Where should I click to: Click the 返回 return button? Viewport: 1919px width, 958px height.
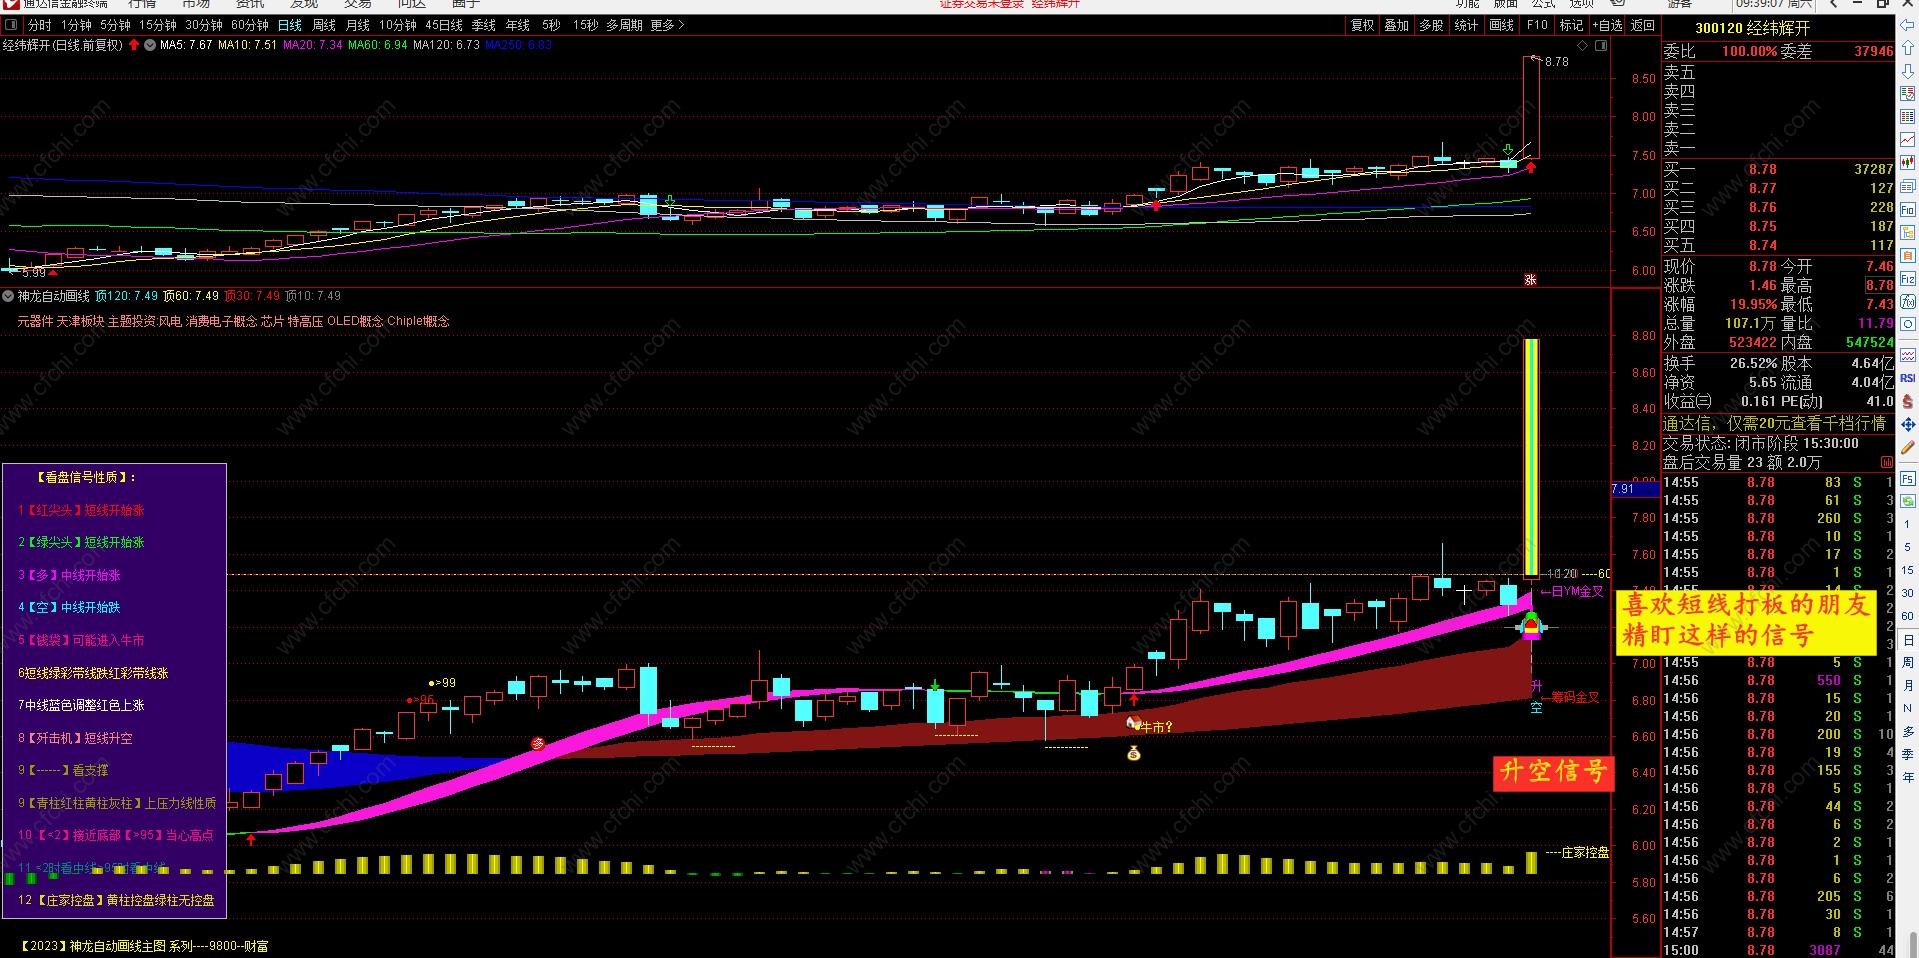click(1643, 25)
